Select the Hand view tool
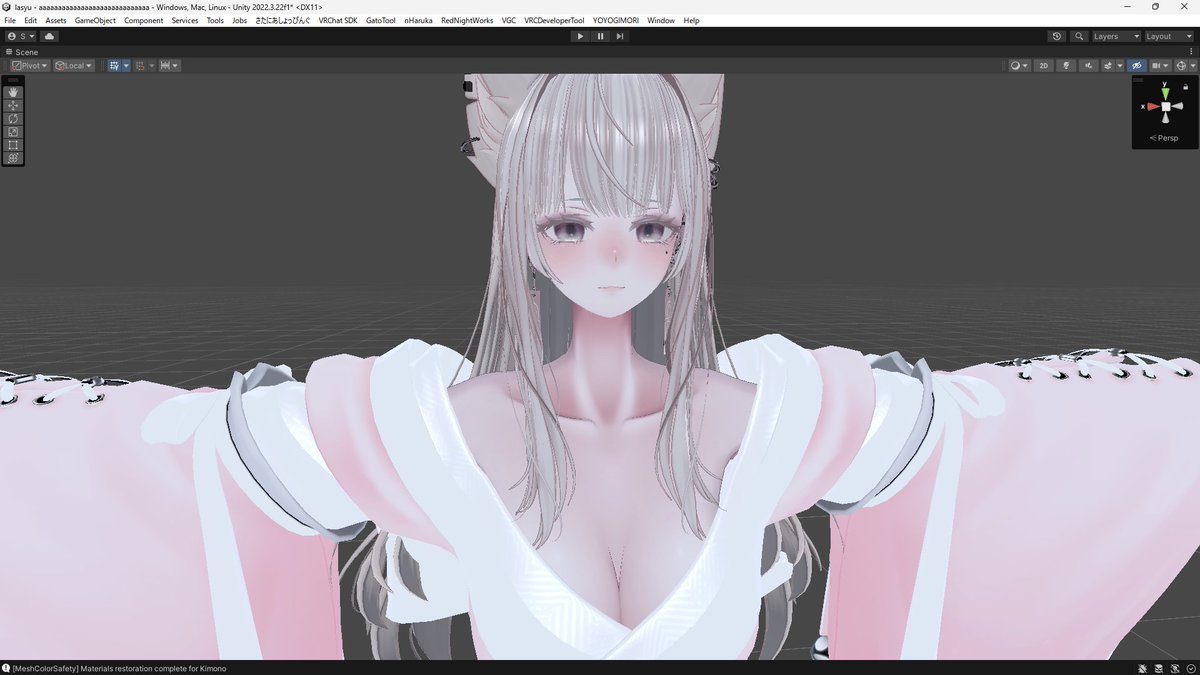 (13, 93)
